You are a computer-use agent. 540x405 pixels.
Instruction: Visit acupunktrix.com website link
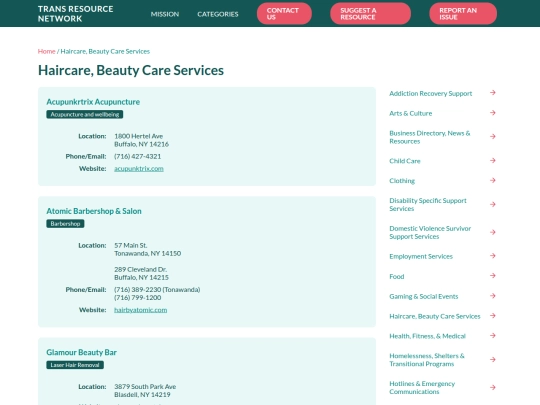point(139,168)
